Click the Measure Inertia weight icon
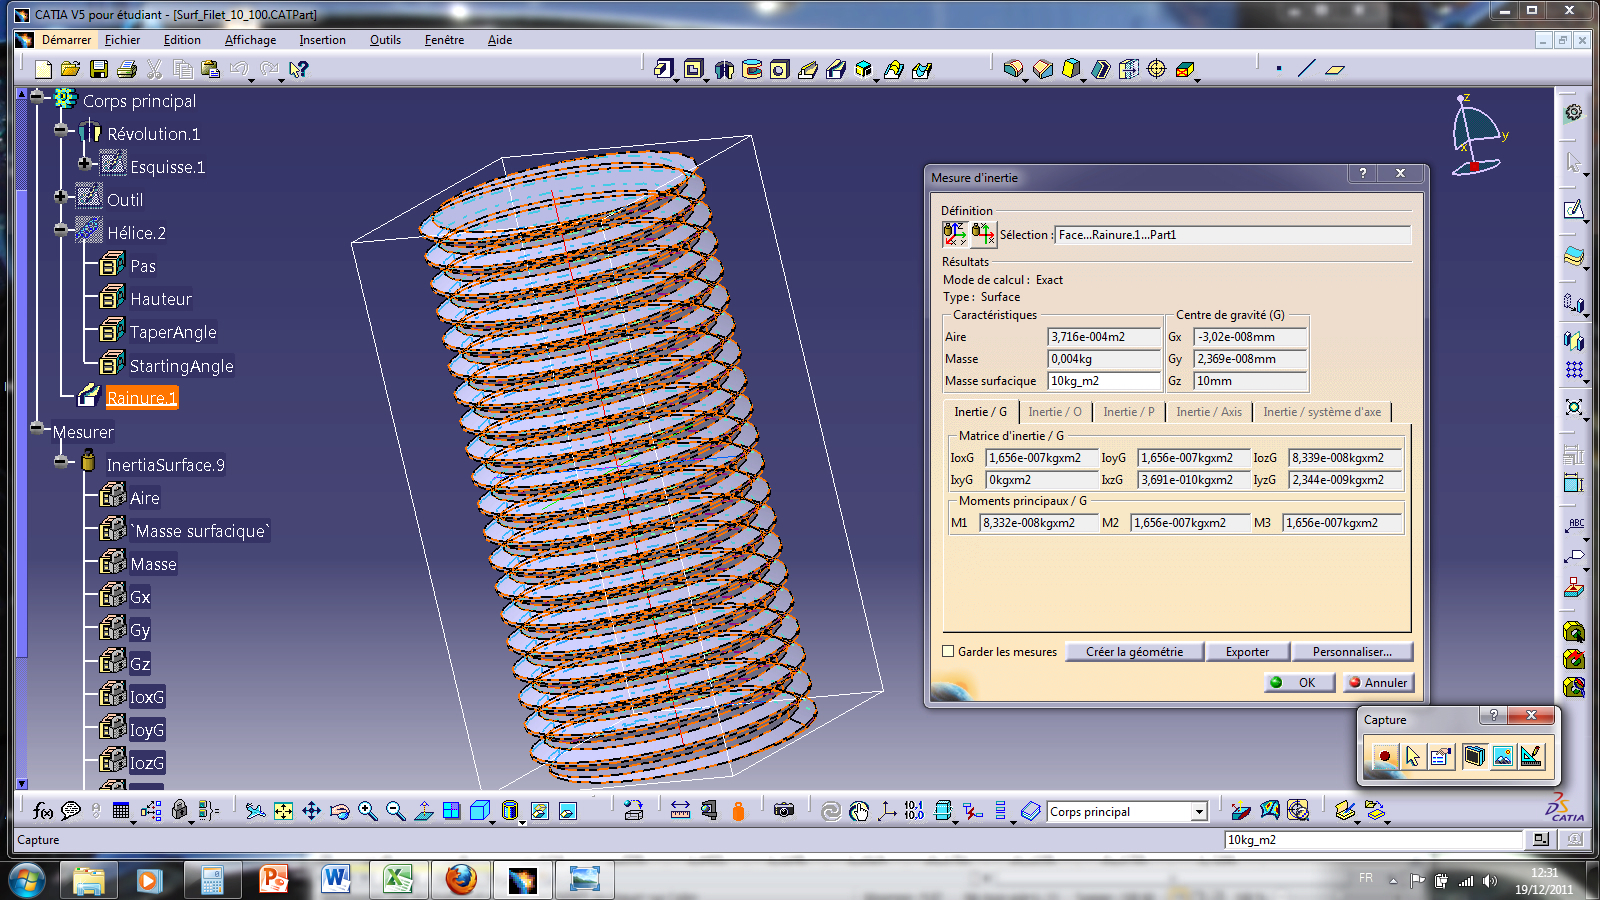 tap(738, 811)
